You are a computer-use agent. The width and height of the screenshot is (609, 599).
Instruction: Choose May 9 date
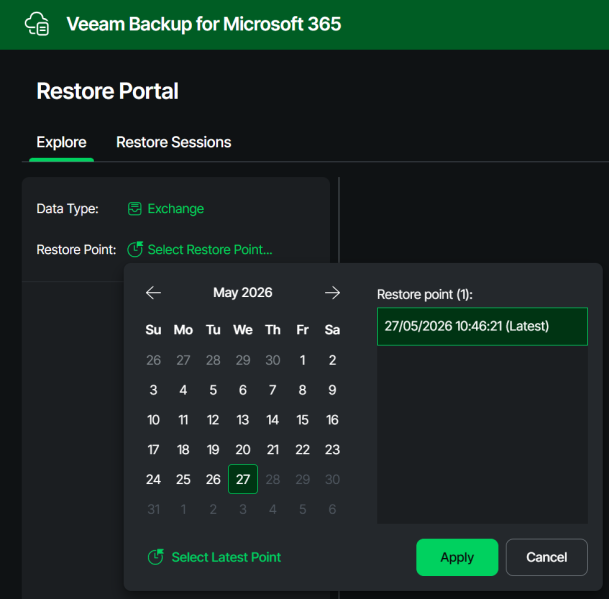[x=332, y=390]
